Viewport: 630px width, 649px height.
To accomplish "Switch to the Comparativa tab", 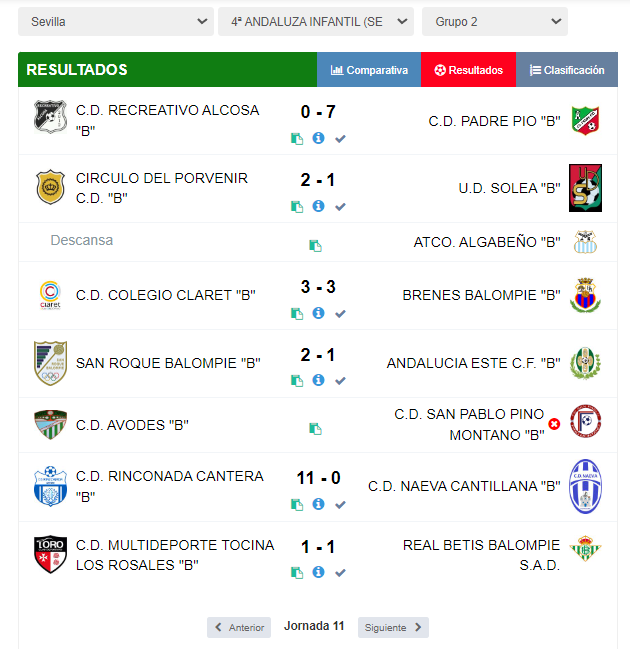I will [x=369, y=70].
